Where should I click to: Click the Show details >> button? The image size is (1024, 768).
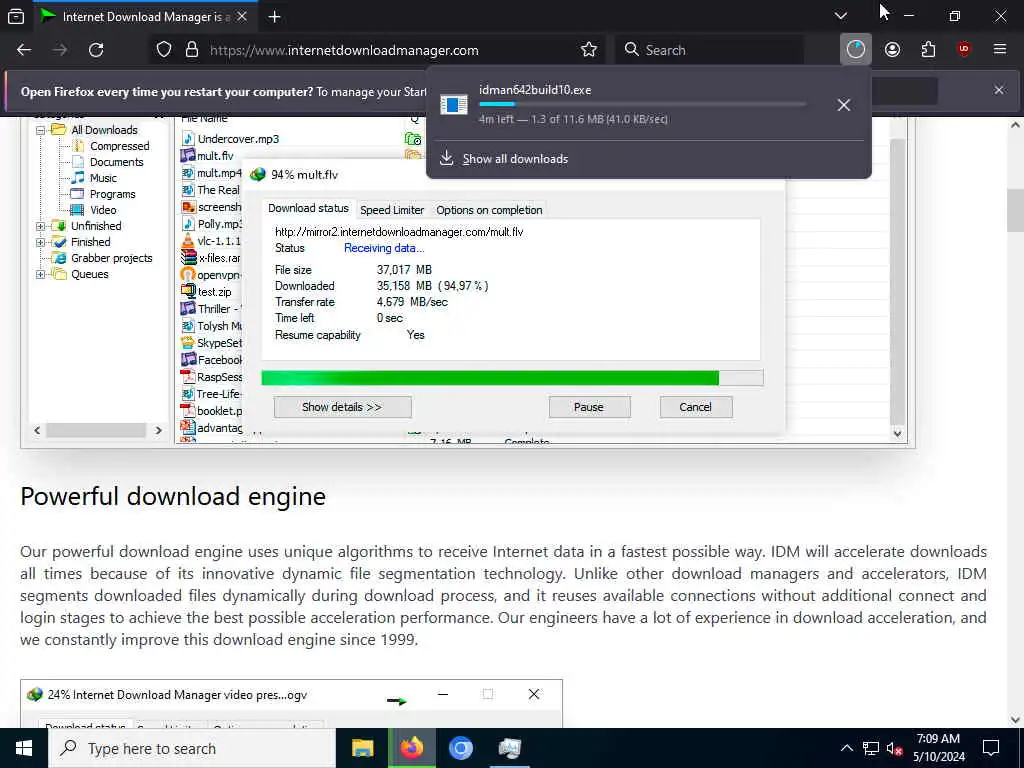pyautogui.click(x=342, y=407)
